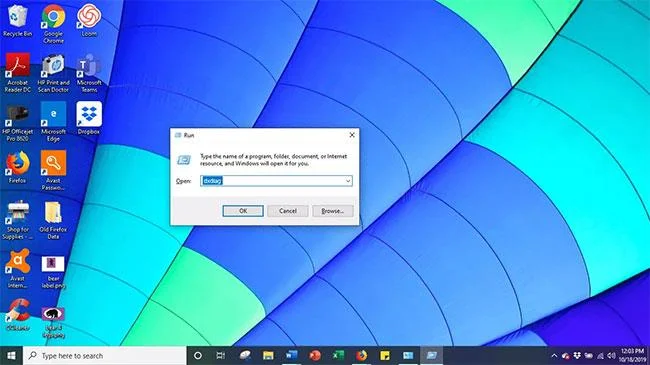Open Cortana from the taskbar
The width and height of the screenshot is (650, 365).
[x=198, y=355]
